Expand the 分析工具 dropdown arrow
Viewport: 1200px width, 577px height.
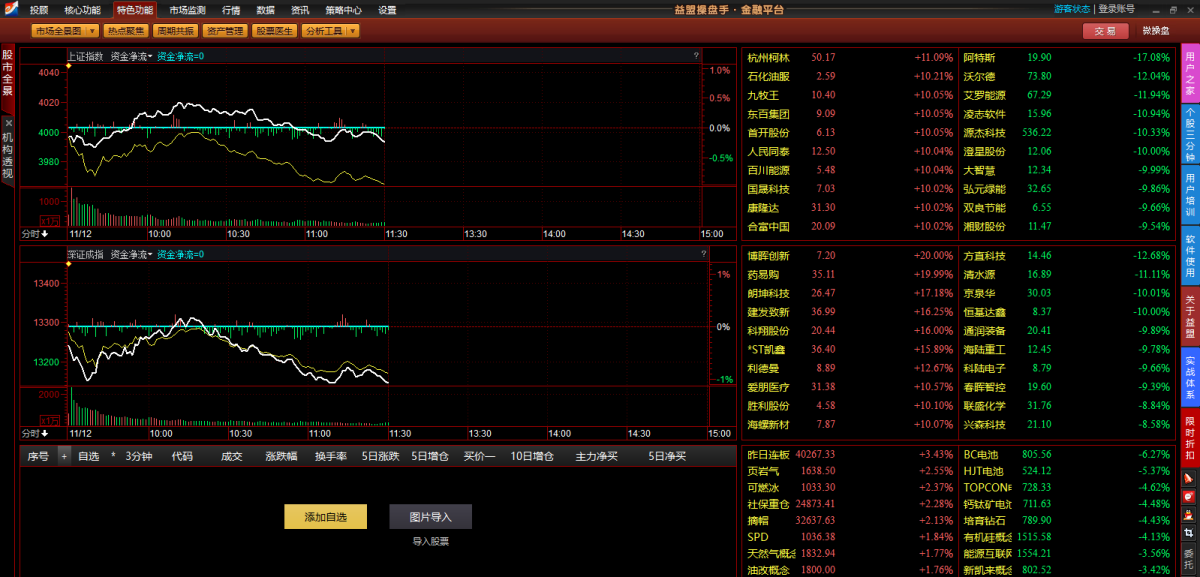(x=352, y=31)
